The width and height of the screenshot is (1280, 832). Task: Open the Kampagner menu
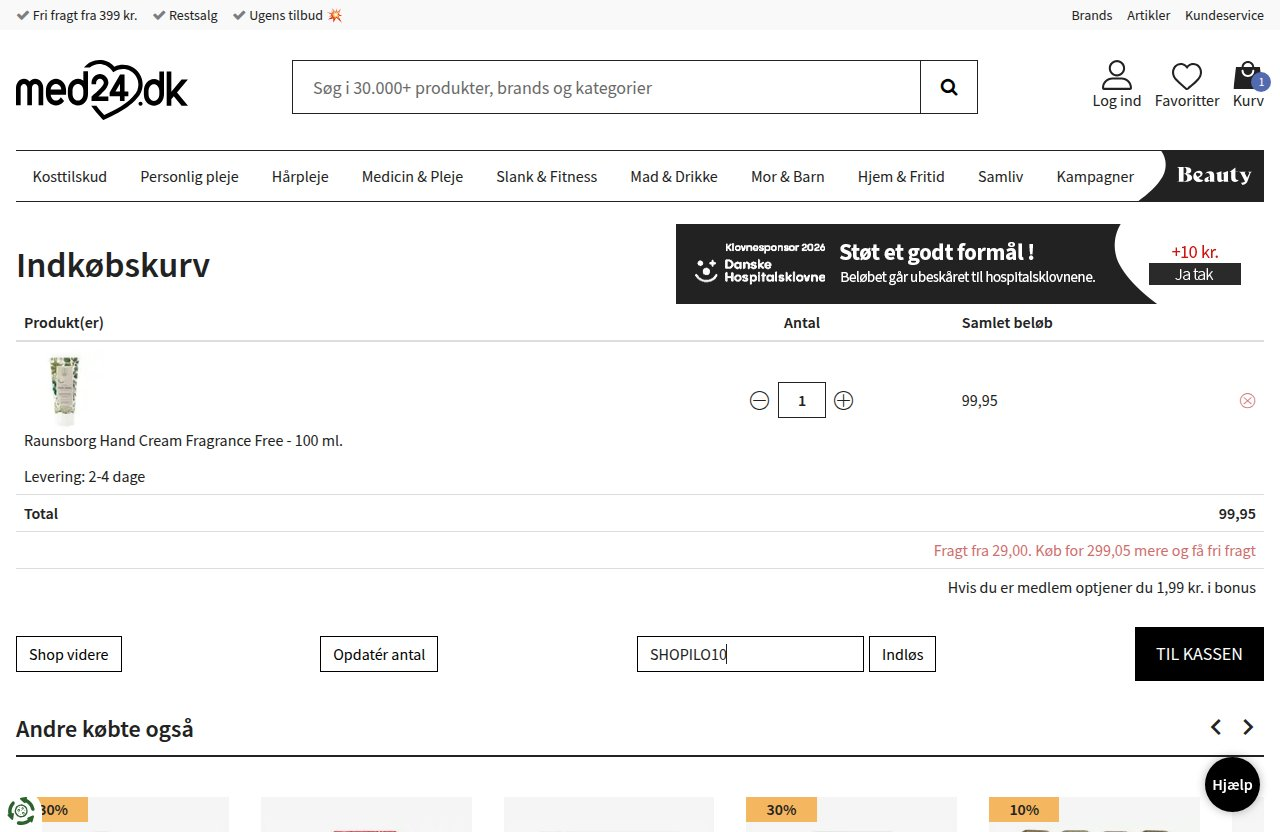pos(1095,176)
